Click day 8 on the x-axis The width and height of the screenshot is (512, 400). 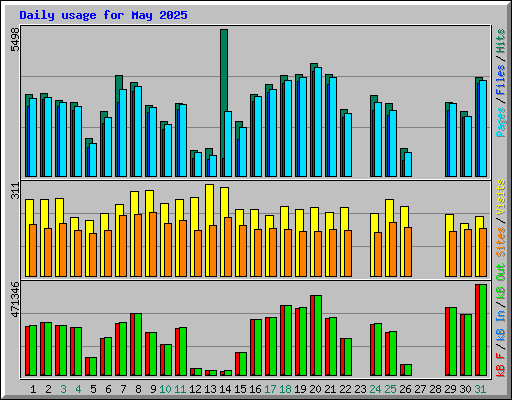(138, 389)
